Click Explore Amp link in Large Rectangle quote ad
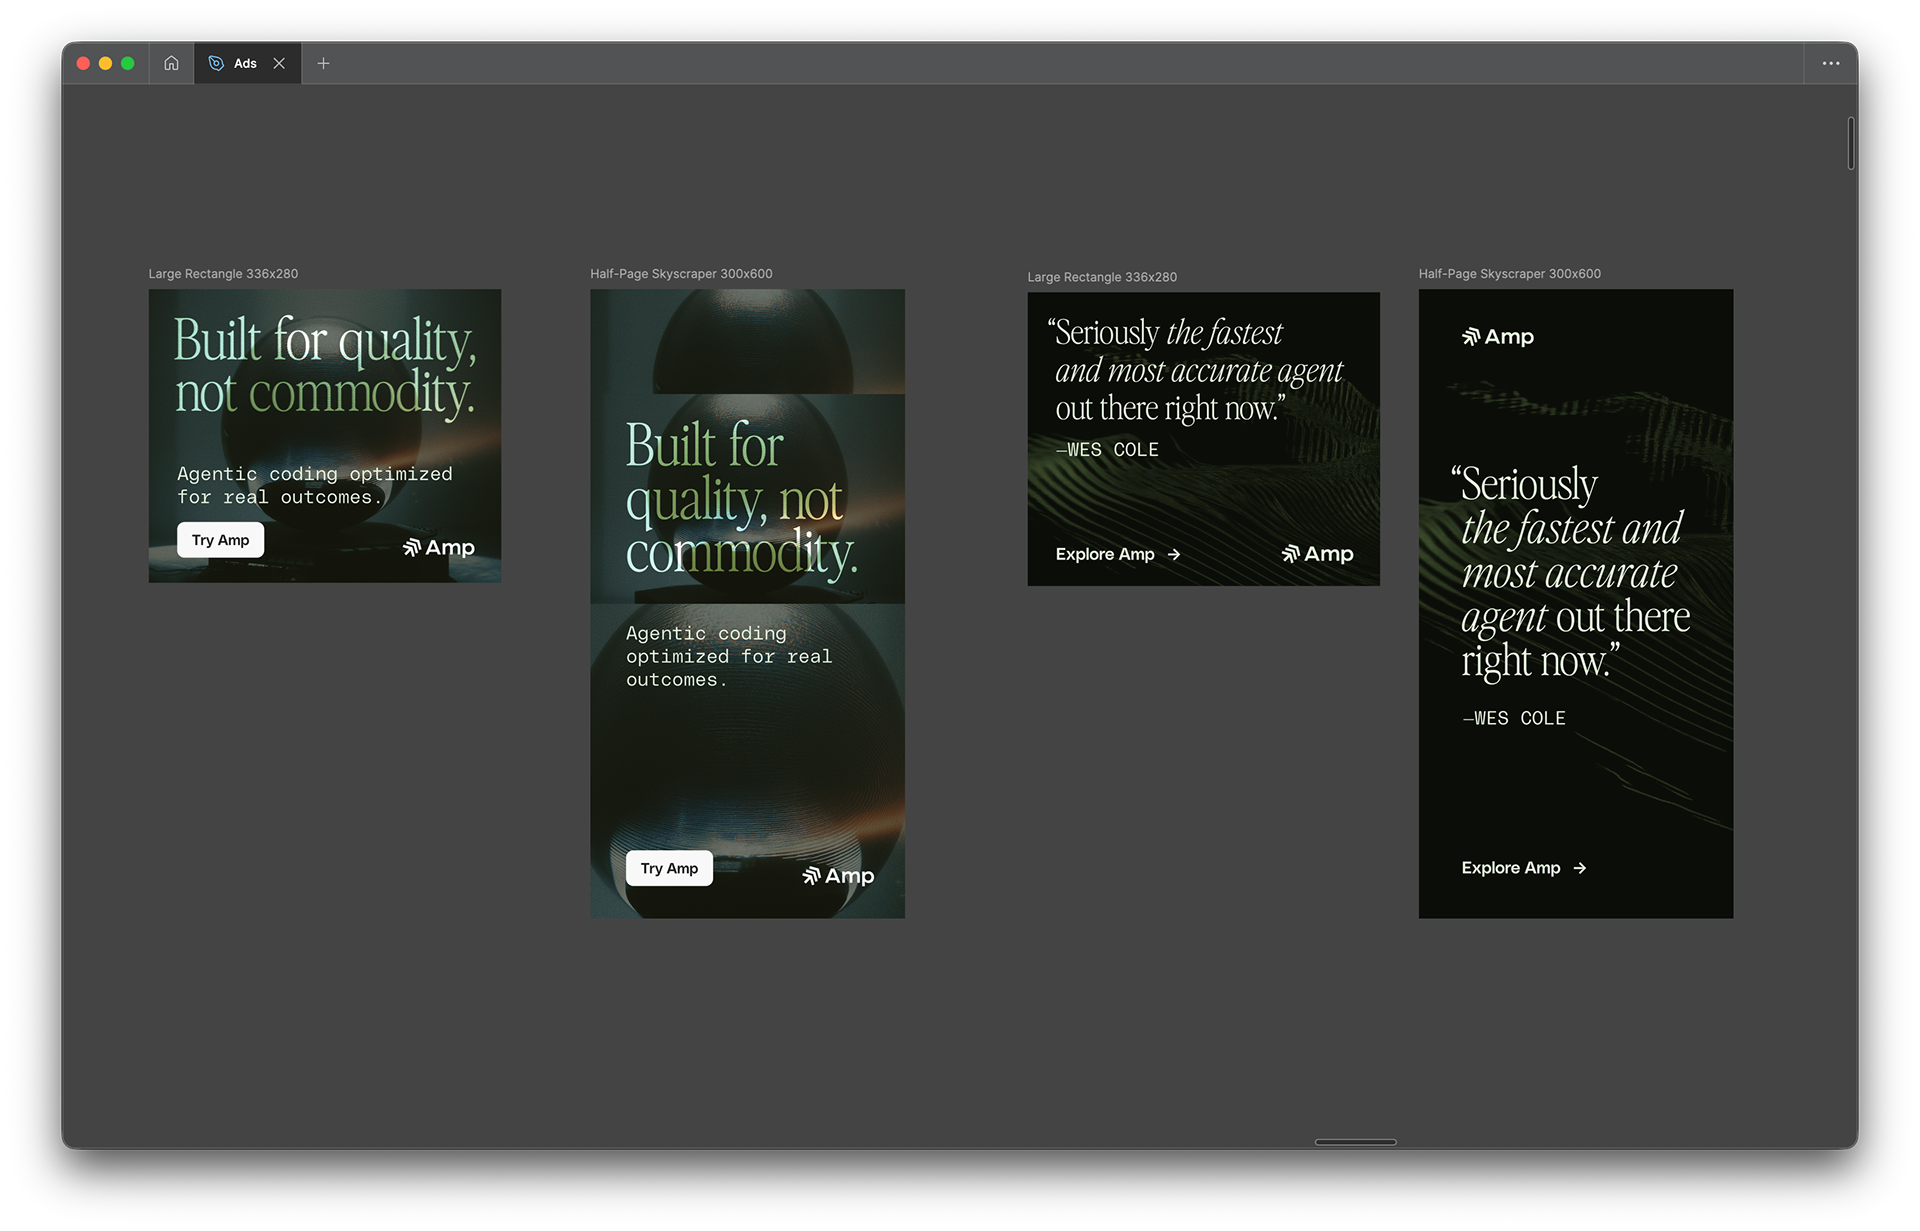 (x=1117, y=554)
